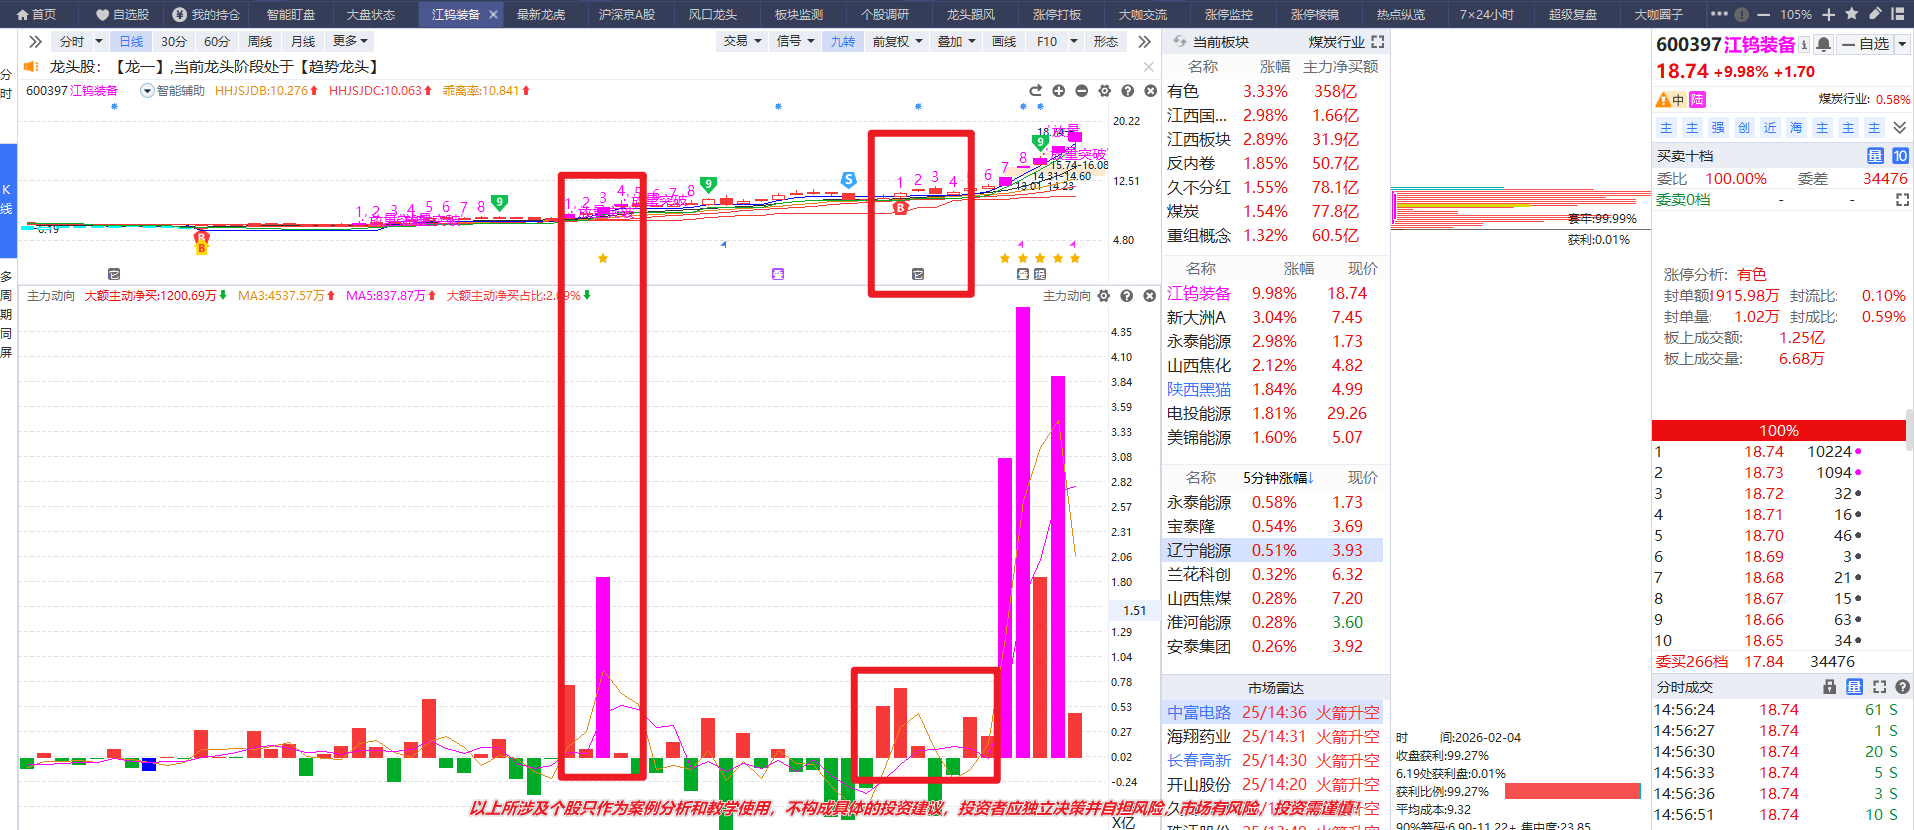Select the 周线 weekly chart period

[x=260, y=41]
